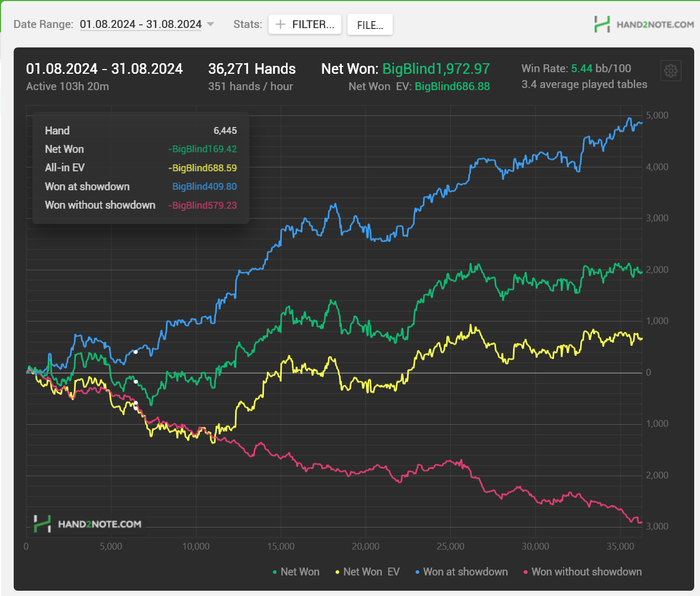This screenshot has width=700, height=596.
Task: Click the Stats FILTER... button
Action: (x=305, y=24)
